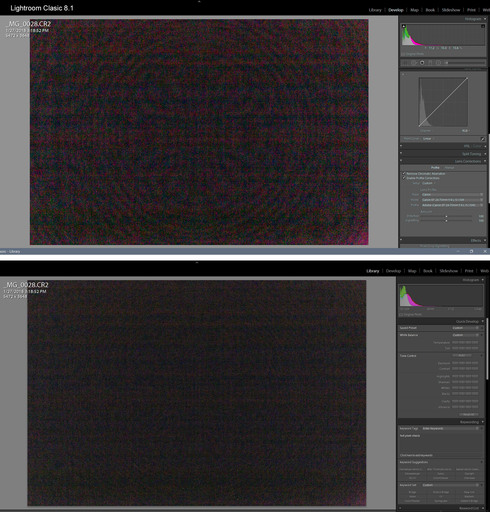Expand the HSL / Color panel
This screenshot has height=512, width=490.
coord(485,146)
